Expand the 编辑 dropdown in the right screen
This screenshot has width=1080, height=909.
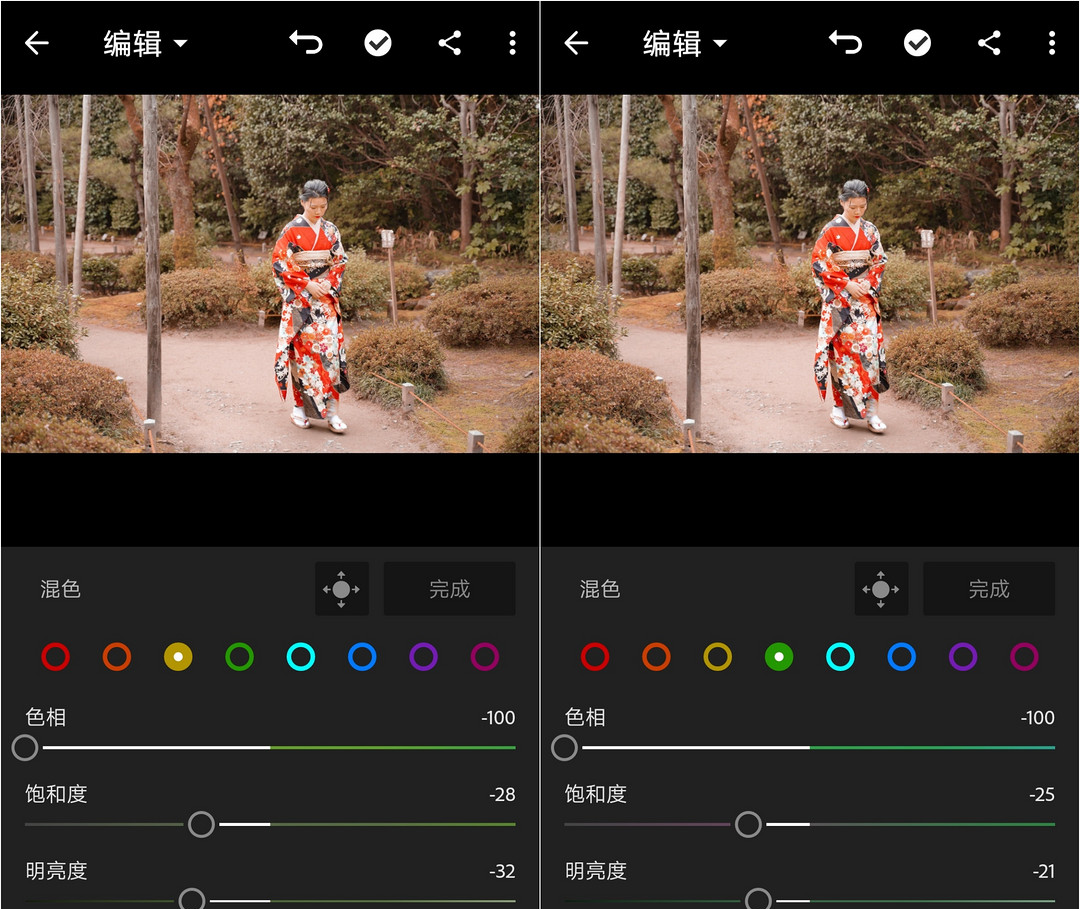click(x=685, y=43)
